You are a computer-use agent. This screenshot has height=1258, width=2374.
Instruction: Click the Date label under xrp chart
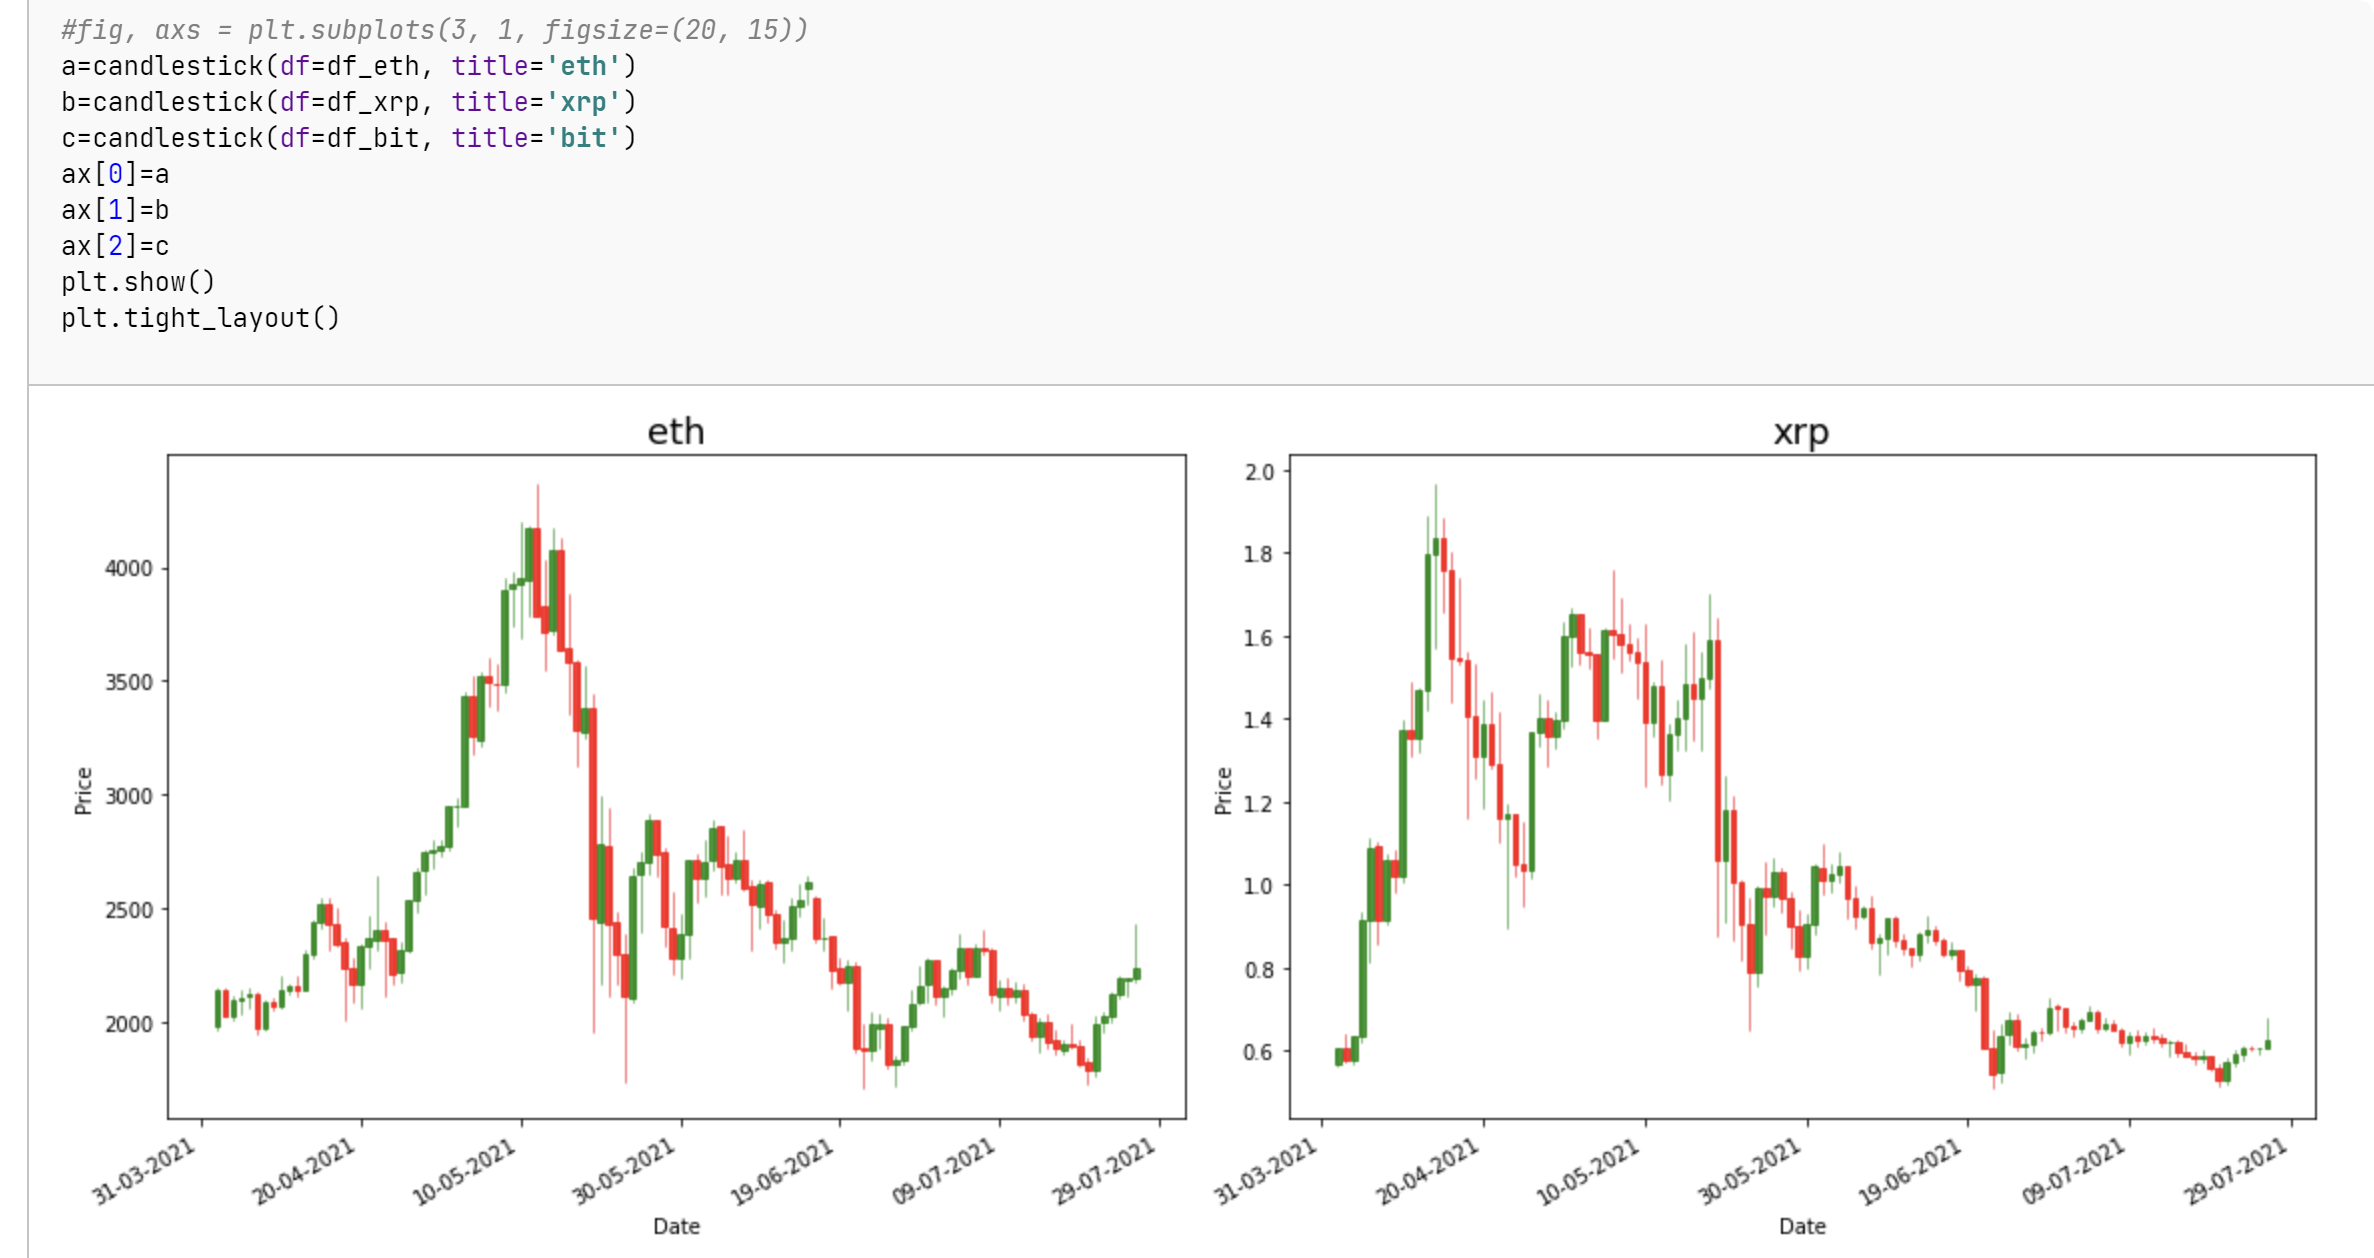tap(1802, 1226)
